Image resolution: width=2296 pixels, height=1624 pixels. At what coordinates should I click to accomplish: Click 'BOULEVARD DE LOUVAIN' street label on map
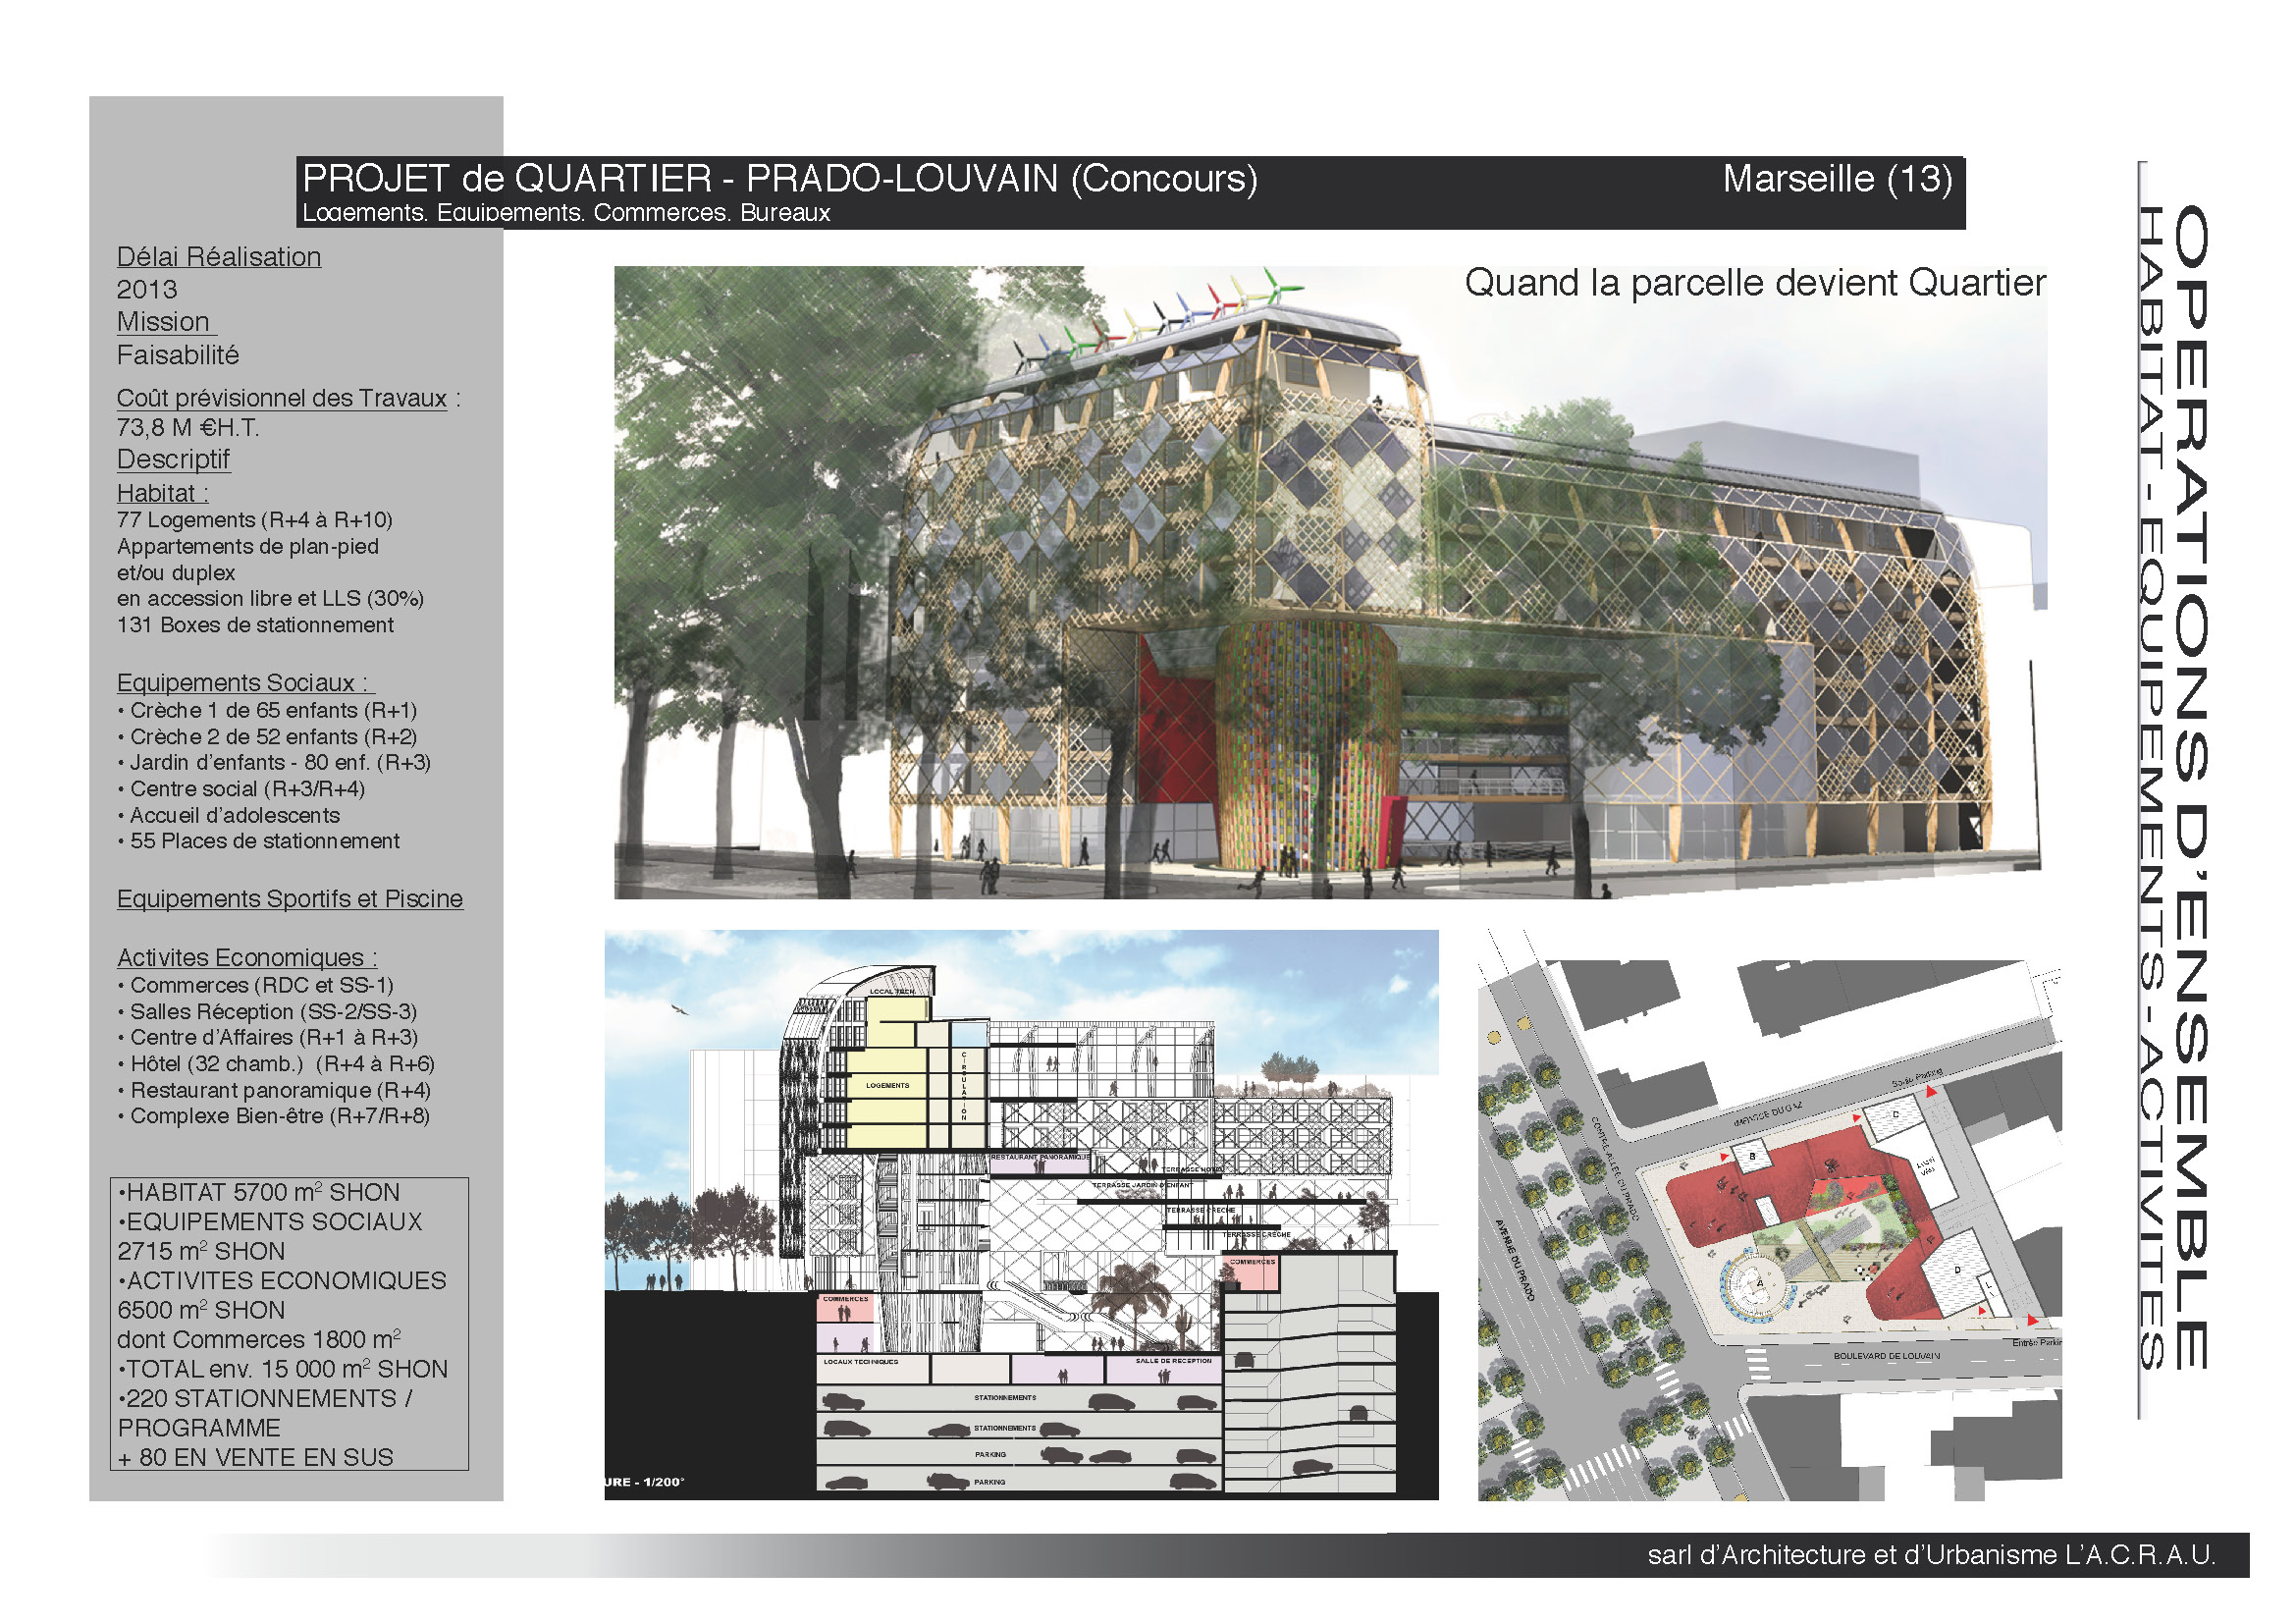coord(1886,1357)
